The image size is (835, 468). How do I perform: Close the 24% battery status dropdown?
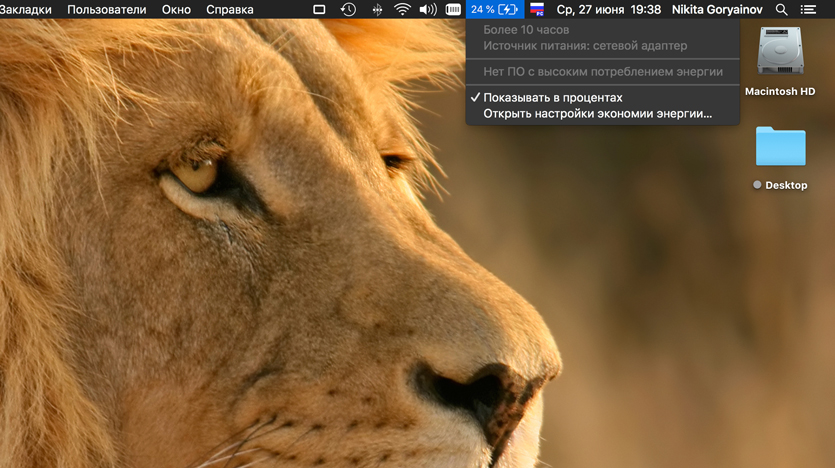point(495,9)
